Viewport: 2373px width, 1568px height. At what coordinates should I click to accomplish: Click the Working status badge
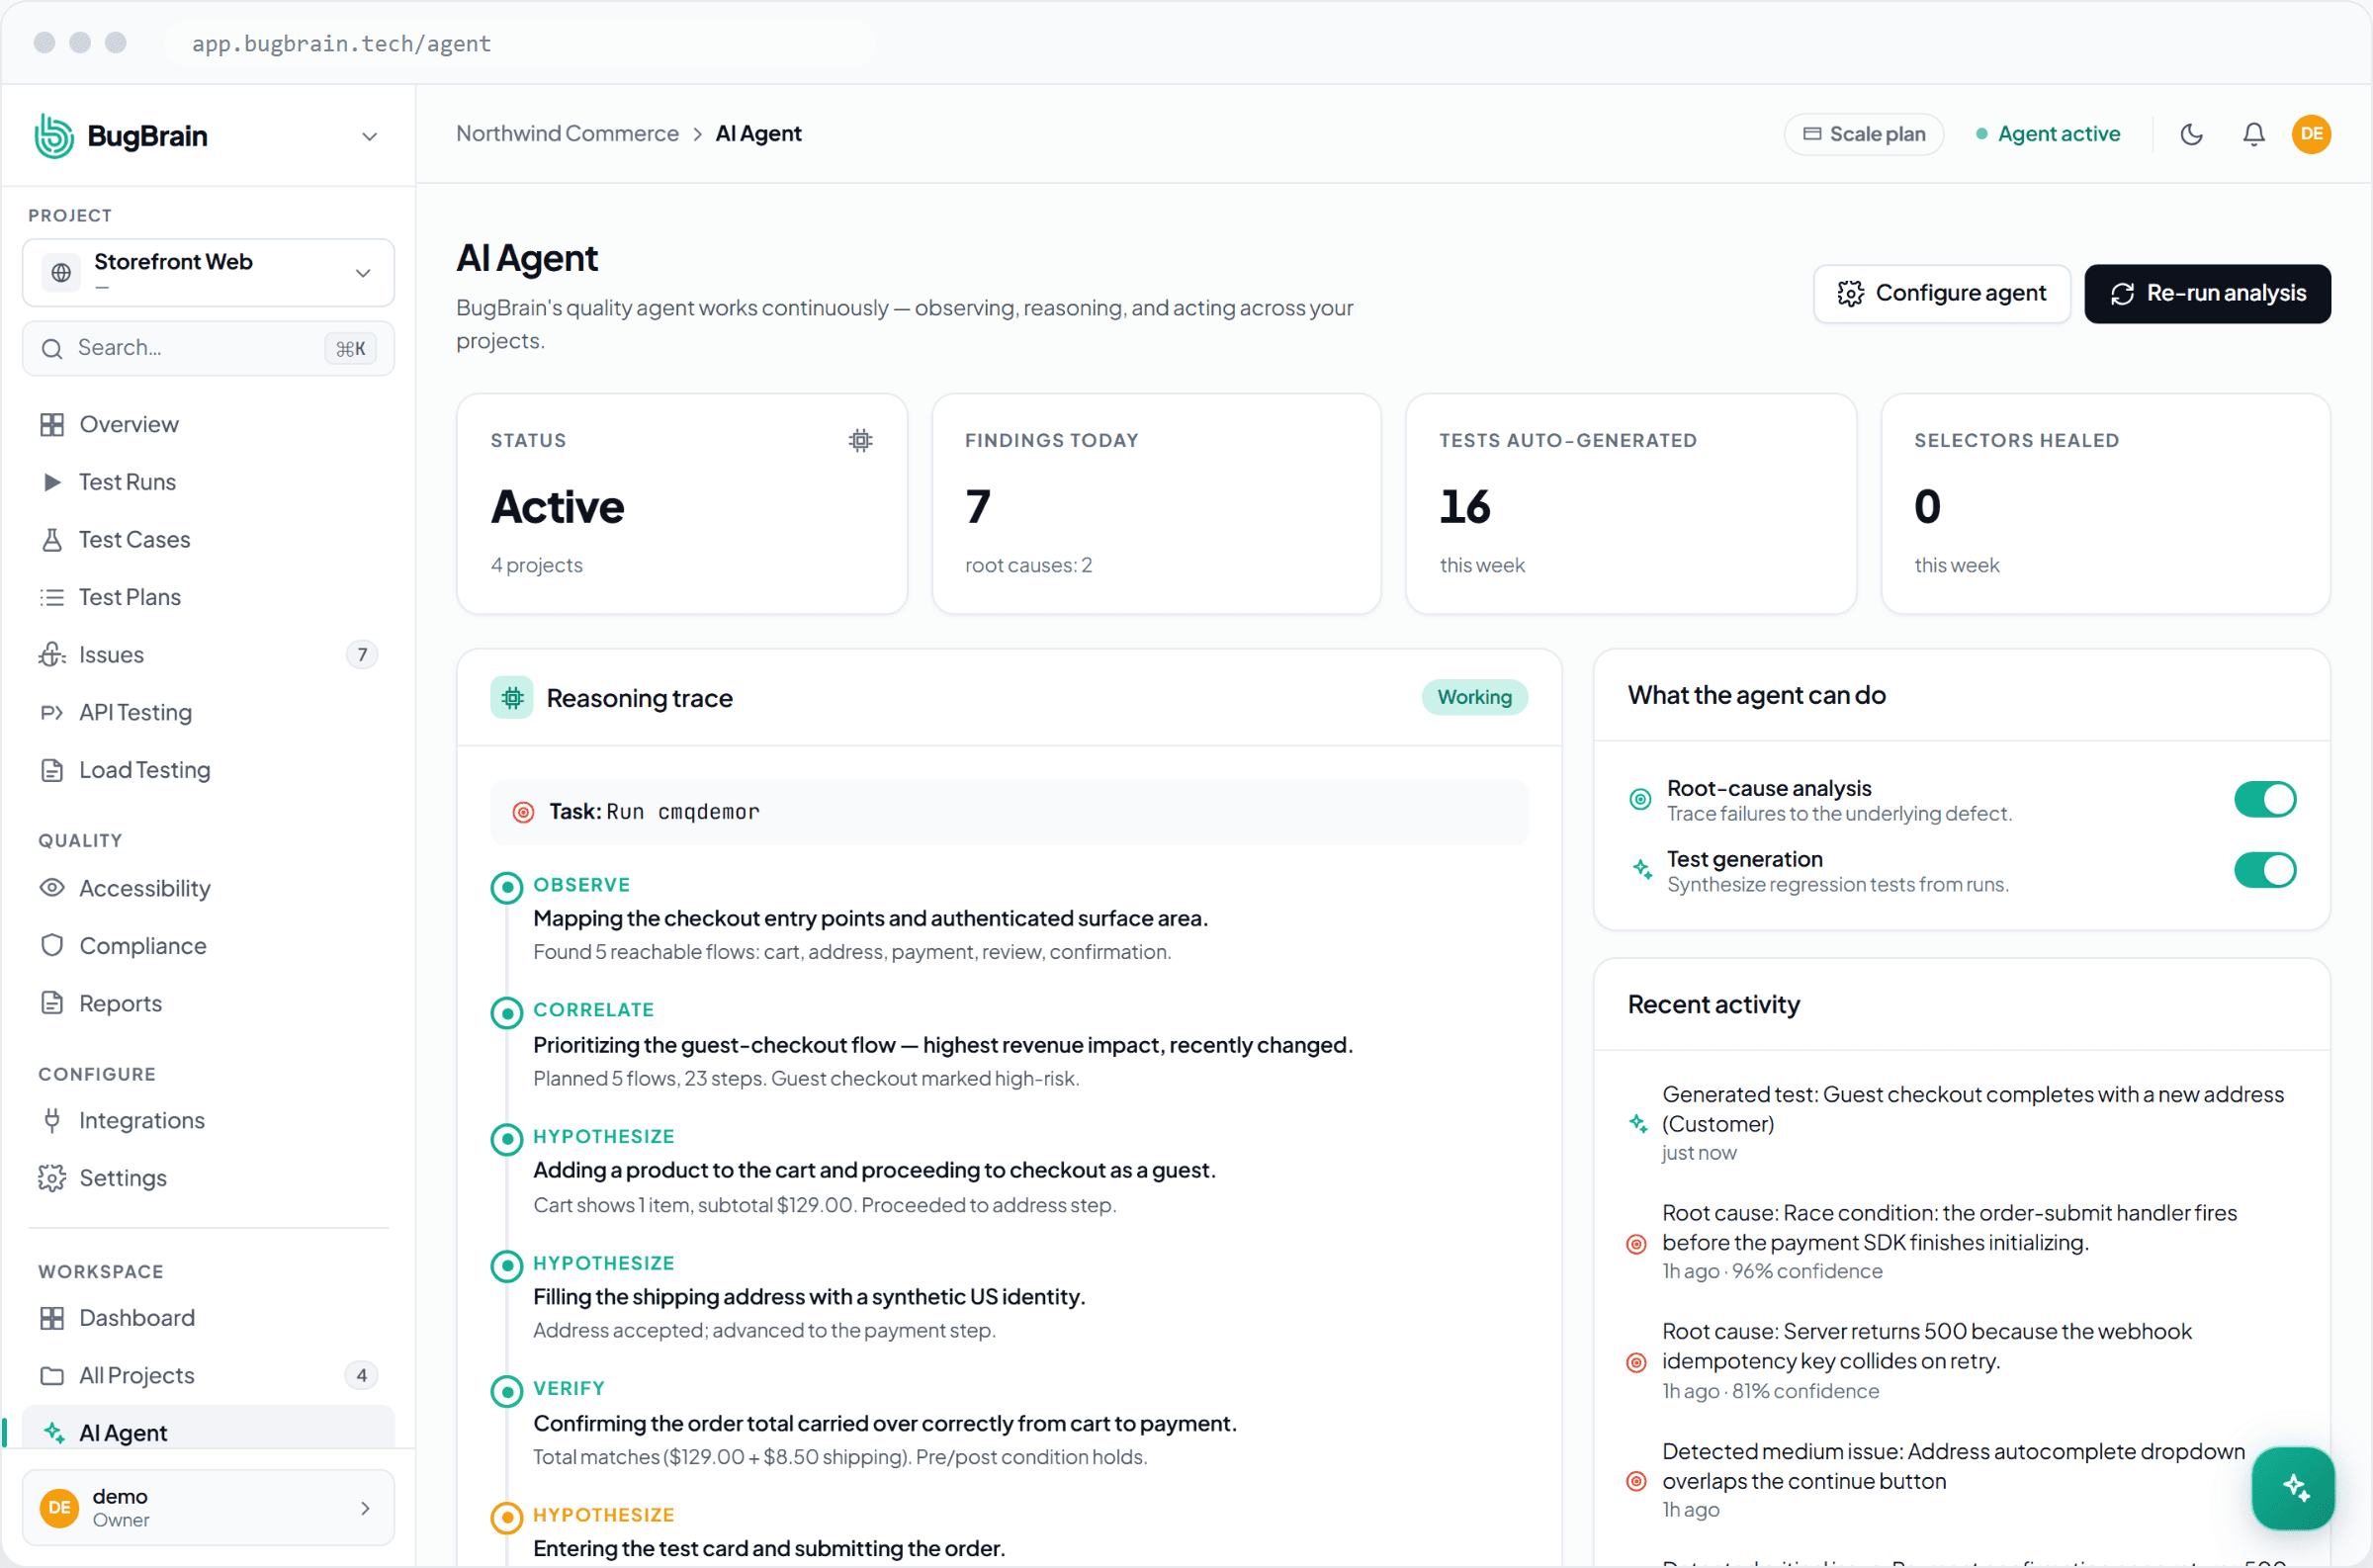[1474, 697]
